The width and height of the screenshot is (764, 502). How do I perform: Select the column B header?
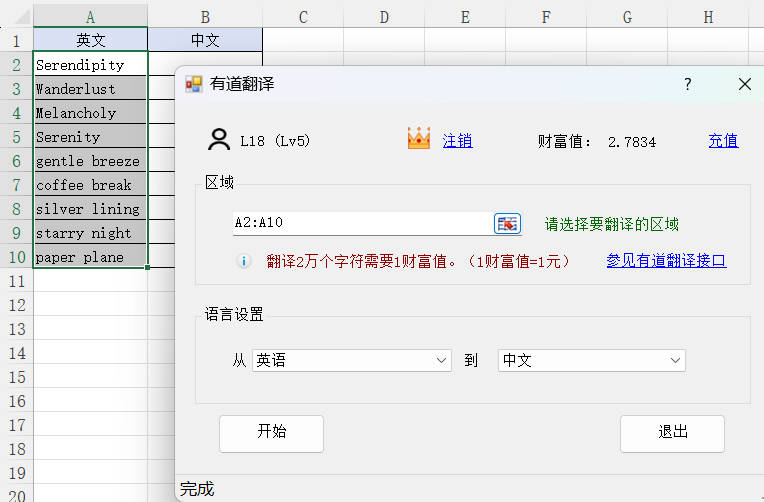click(205, 17)
